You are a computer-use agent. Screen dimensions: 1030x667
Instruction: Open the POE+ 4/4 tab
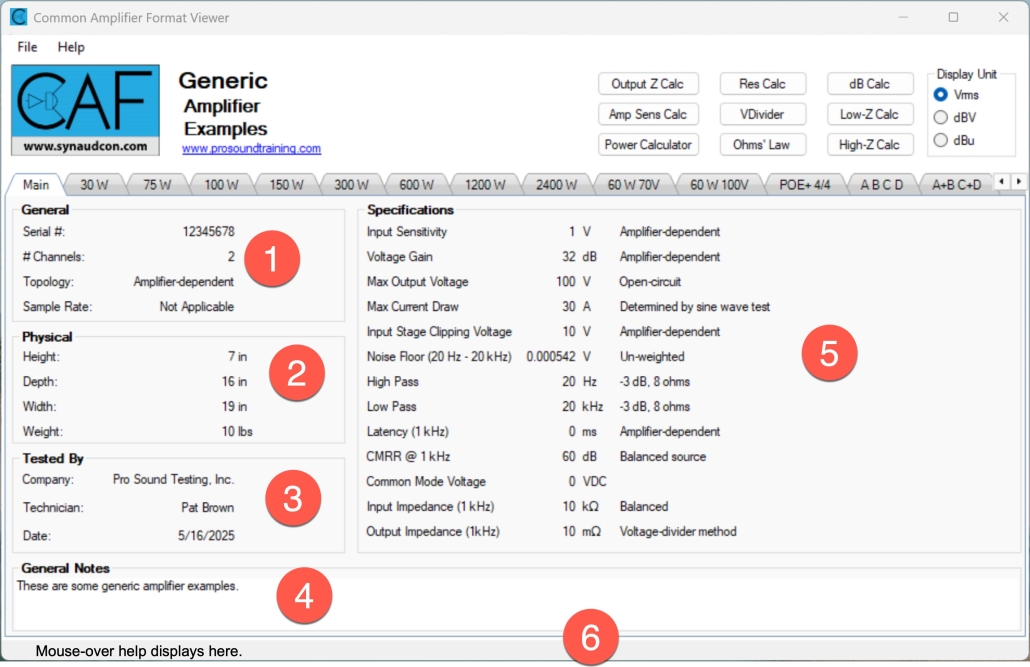point(805,185)
